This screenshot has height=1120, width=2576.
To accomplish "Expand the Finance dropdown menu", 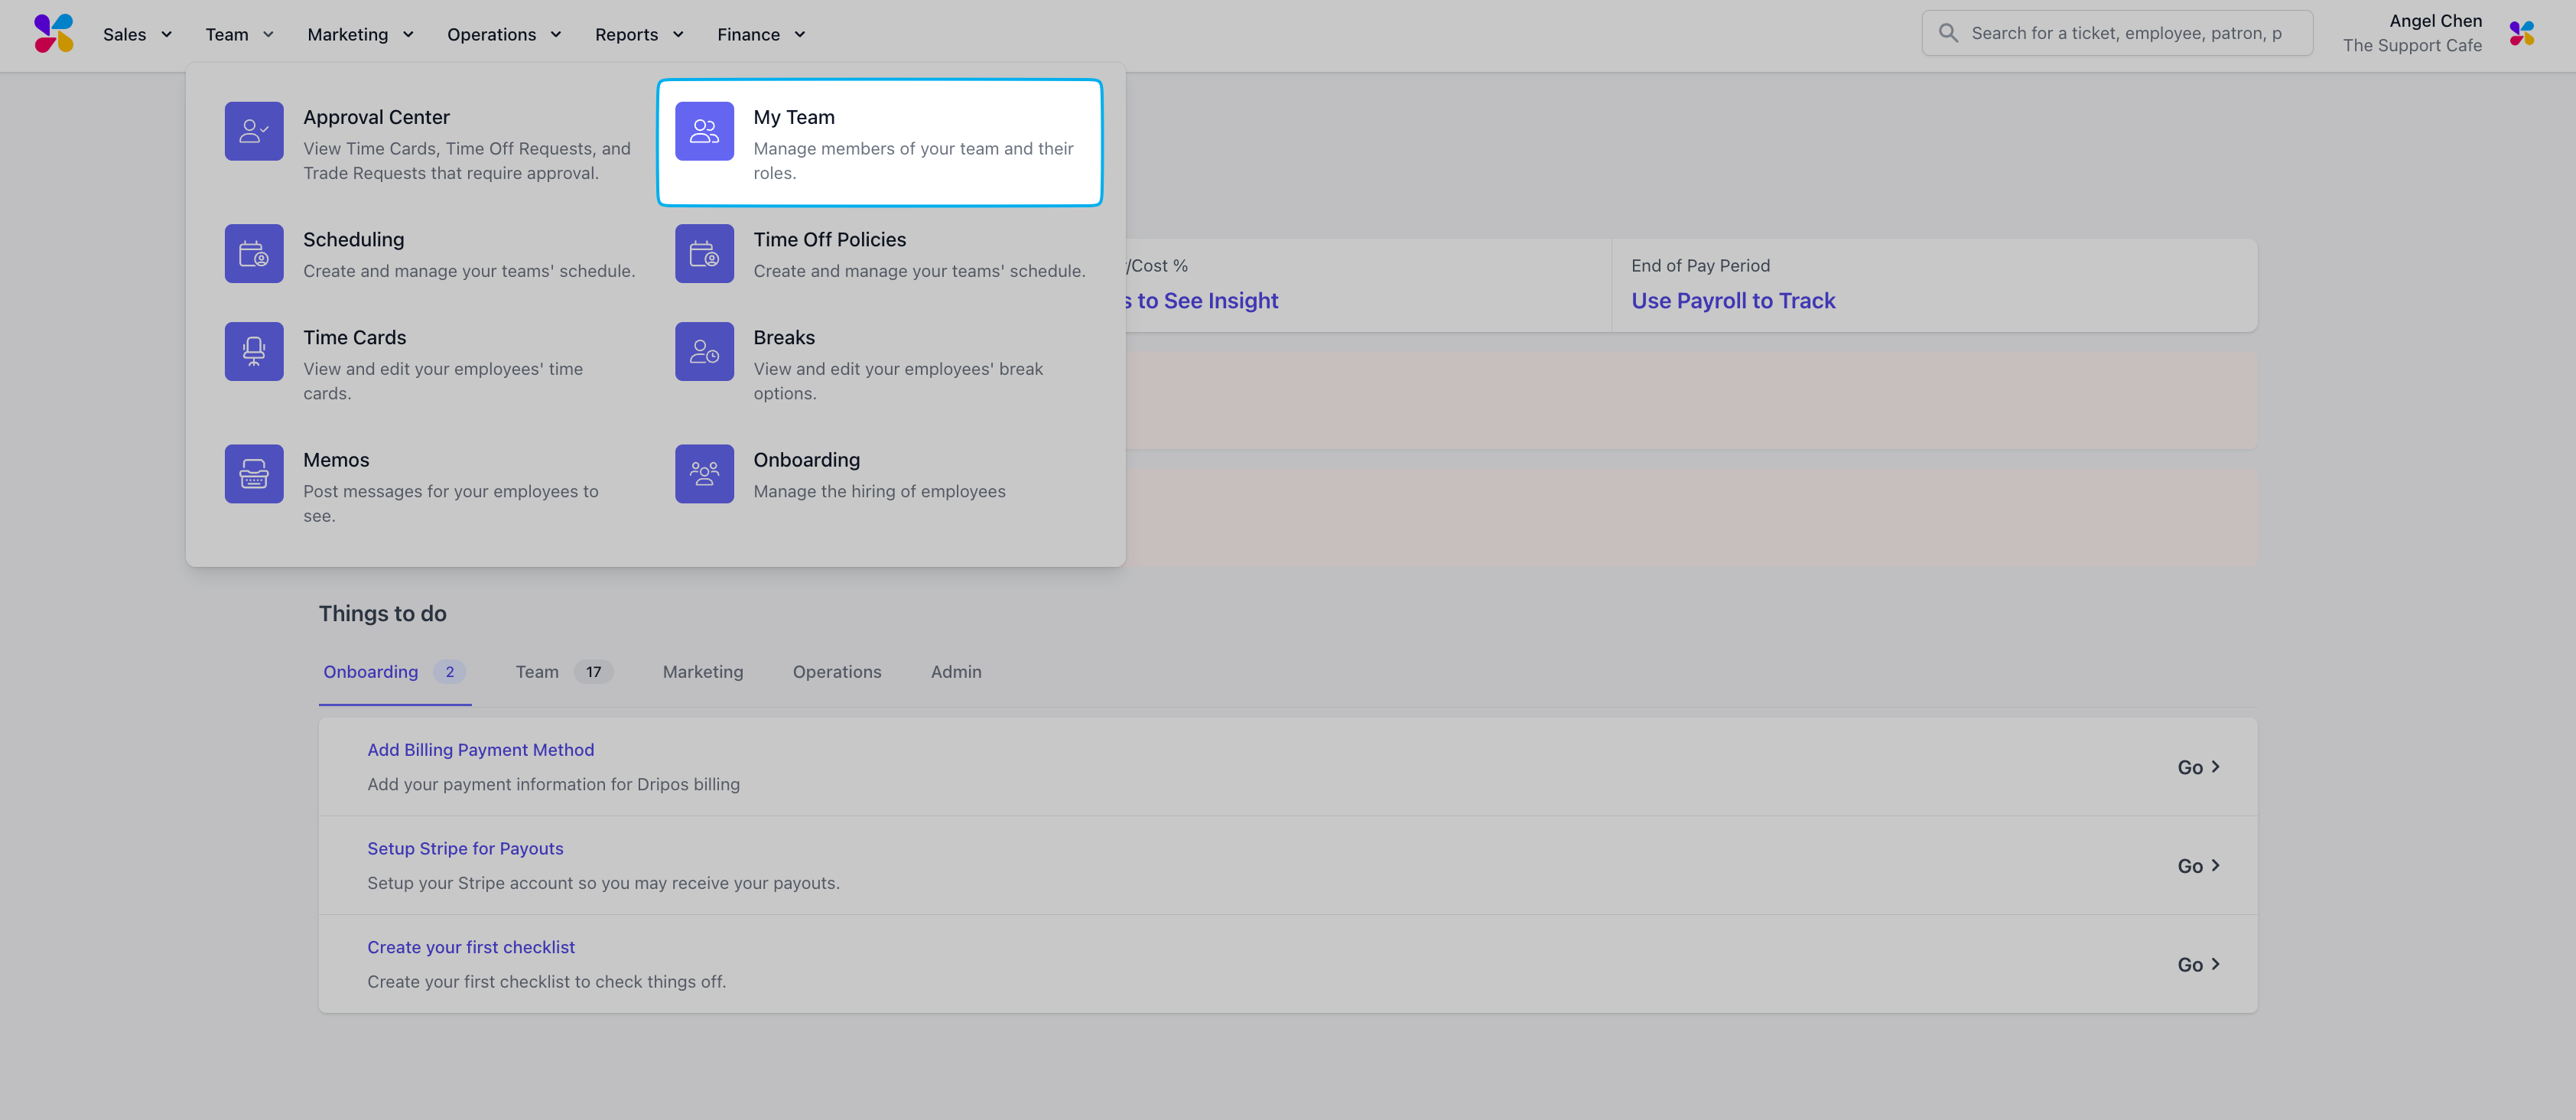I will [760, 35].
